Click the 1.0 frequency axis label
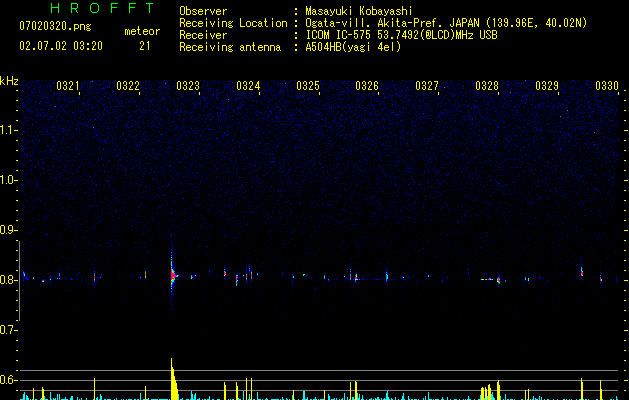This screenshot has width=629, height=400. coord(8,180)
